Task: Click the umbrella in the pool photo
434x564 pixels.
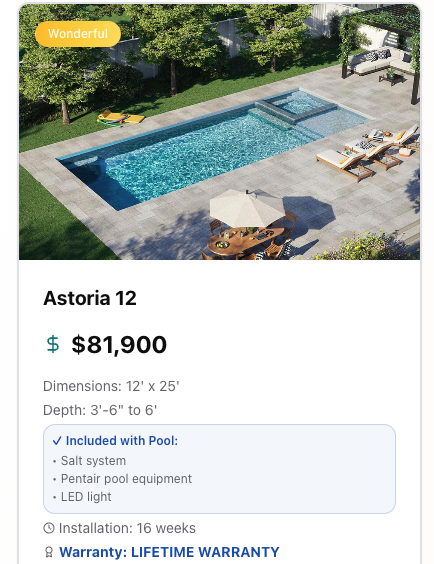Action: tap(247, 208)
